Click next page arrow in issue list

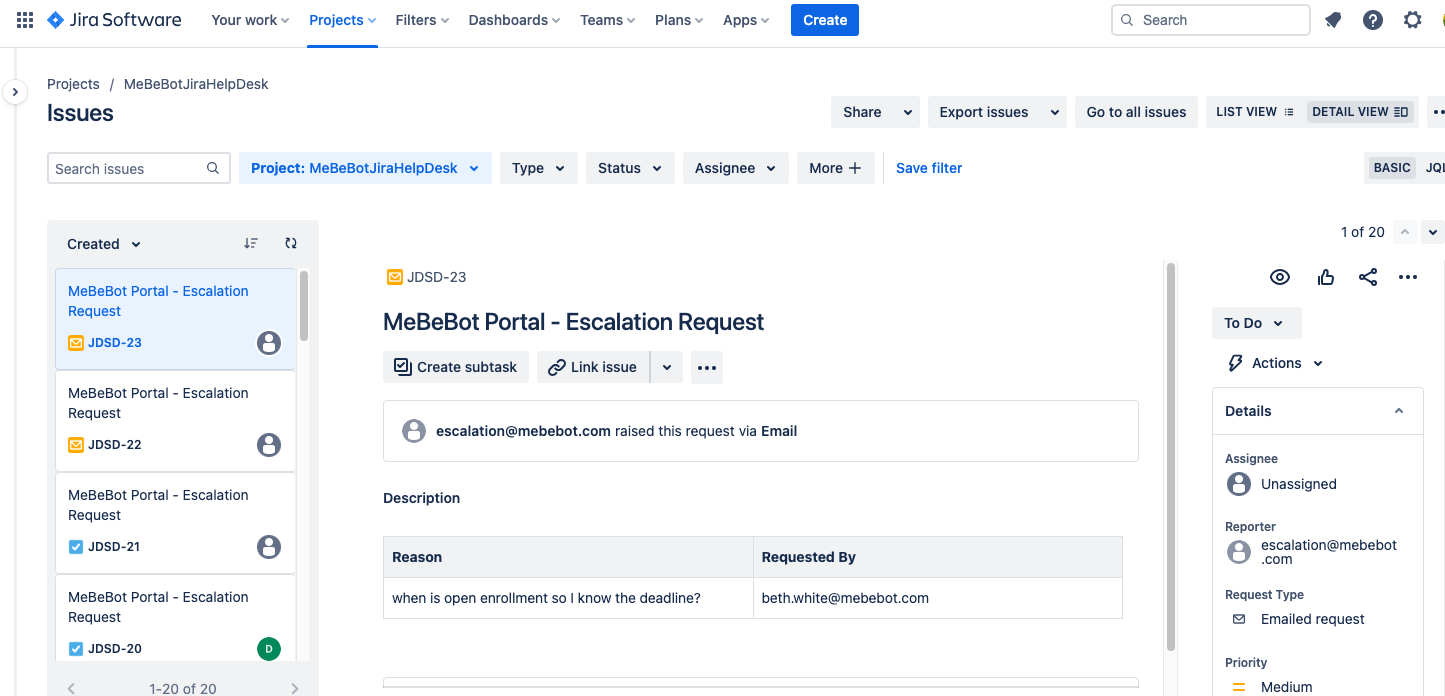coord(294,688)
